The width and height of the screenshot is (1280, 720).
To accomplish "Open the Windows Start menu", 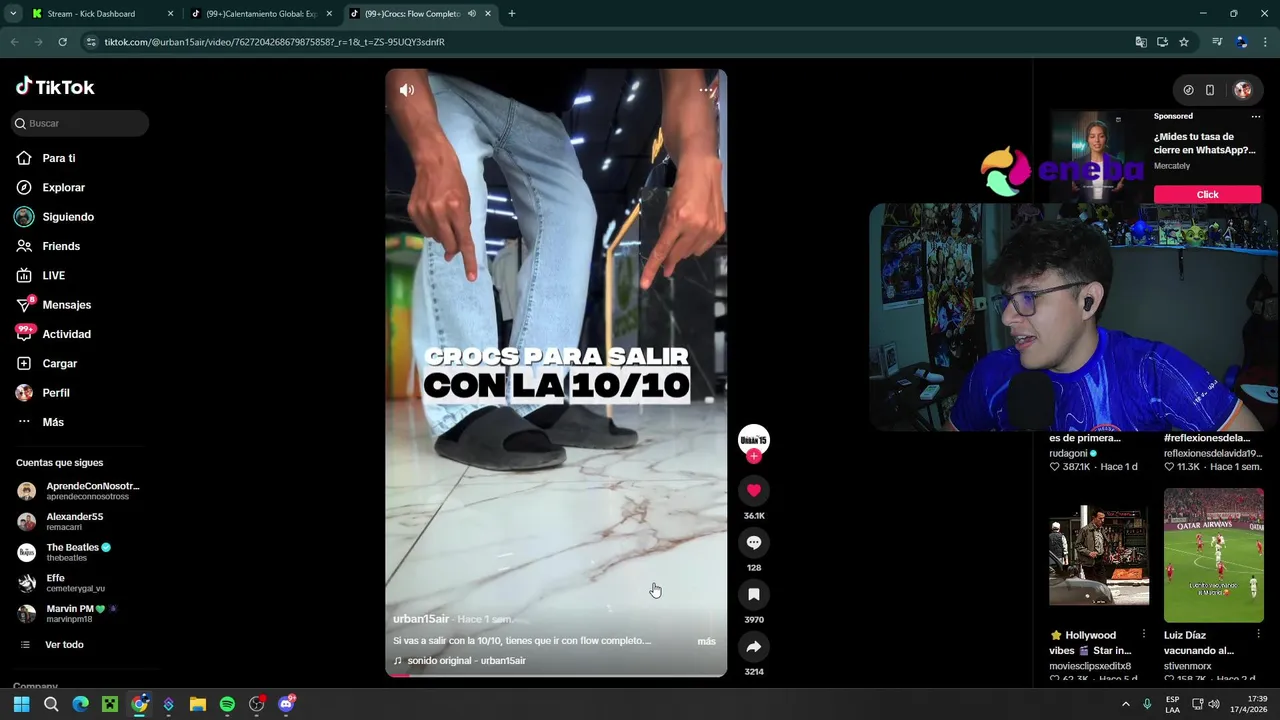I will pos(21,704).
